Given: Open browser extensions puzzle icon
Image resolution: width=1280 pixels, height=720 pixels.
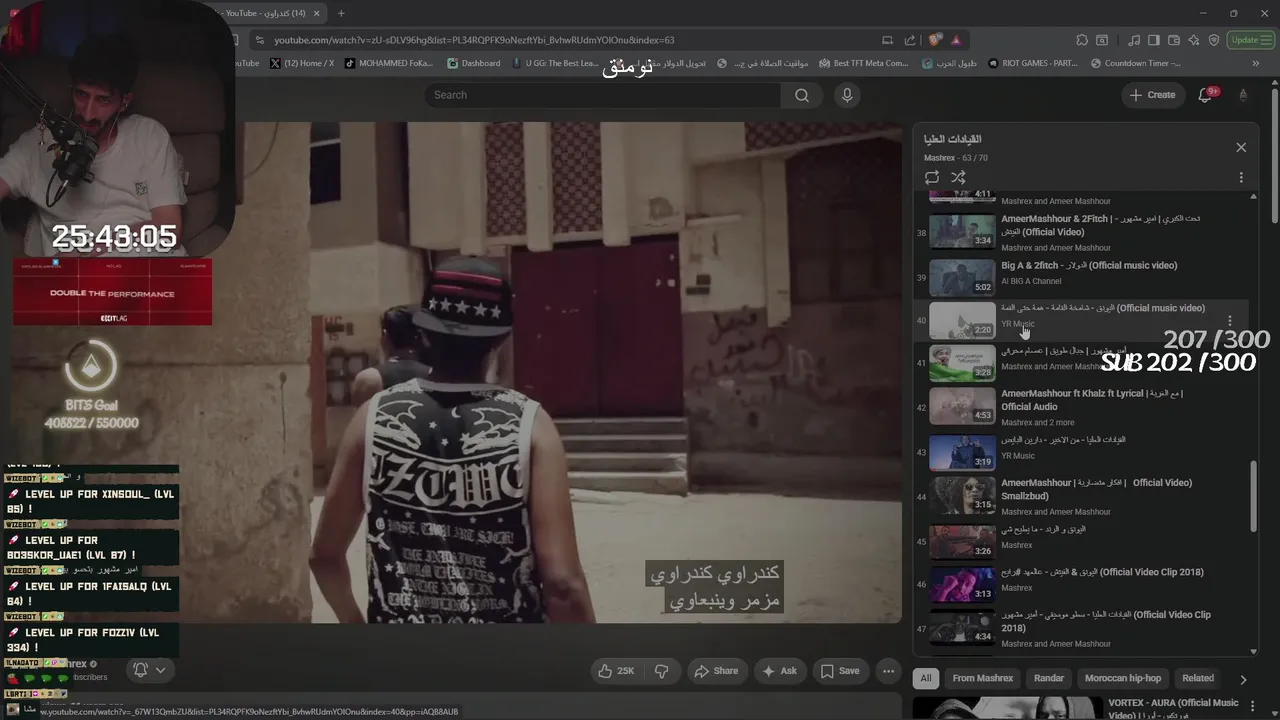Looking at the screenshot, I should pyautogui.click(x=1082, y=40).
